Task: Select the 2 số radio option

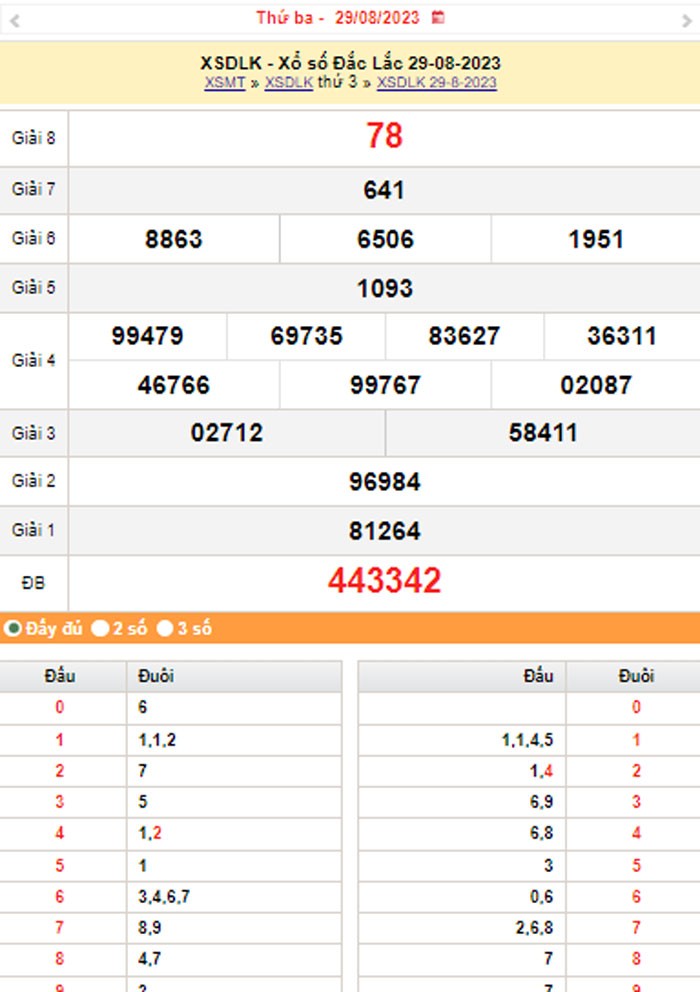Action: tap(100, 629)
